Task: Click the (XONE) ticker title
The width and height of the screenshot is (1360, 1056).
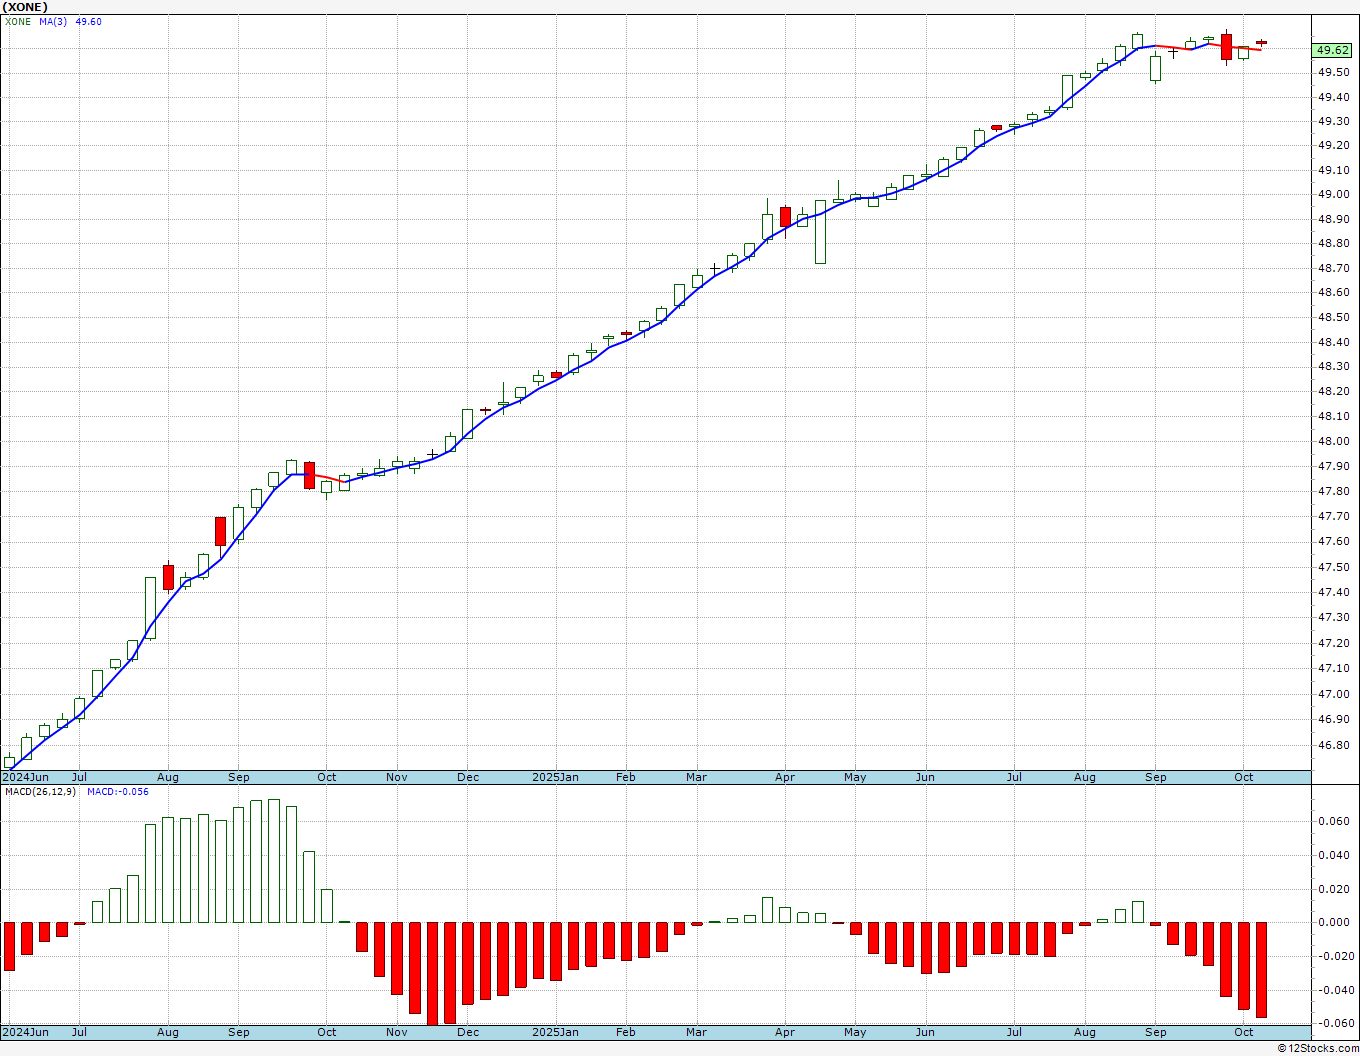Action: (25, 7)
